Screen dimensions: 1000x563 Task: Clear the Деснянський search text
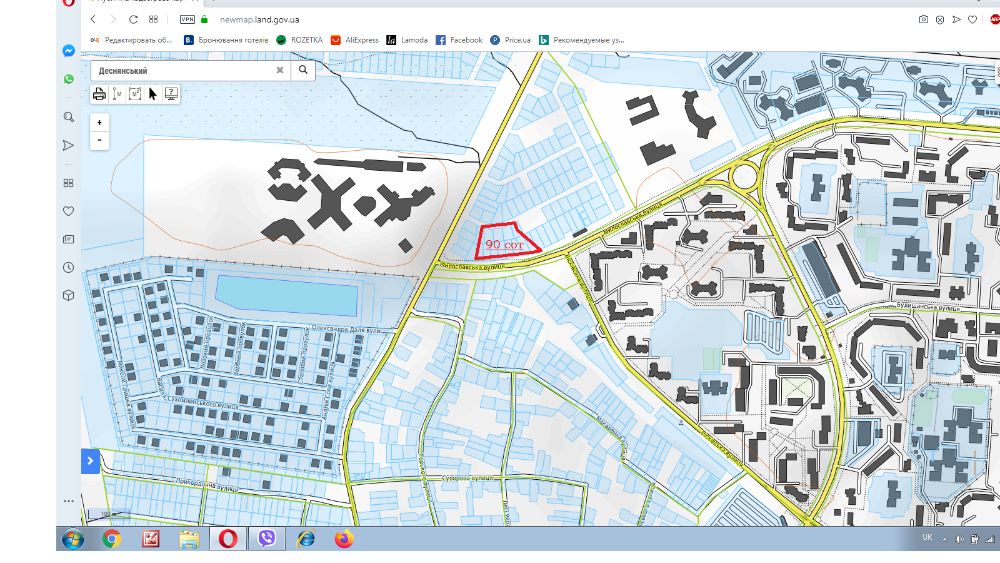279,70
